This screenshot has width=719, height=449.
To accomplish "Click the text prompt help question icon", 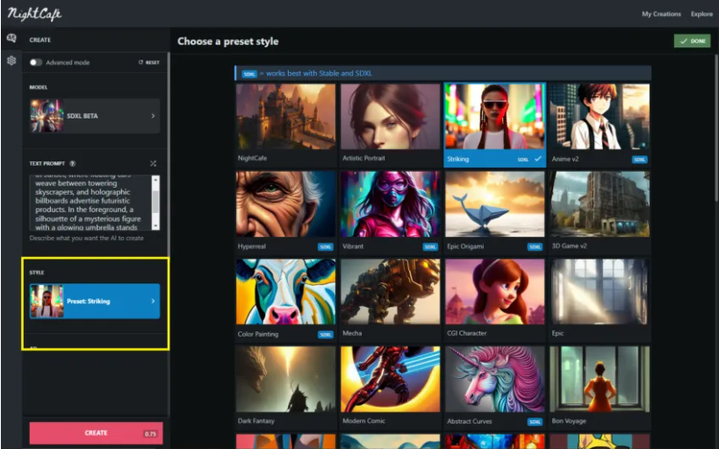I will click(72, 163).
